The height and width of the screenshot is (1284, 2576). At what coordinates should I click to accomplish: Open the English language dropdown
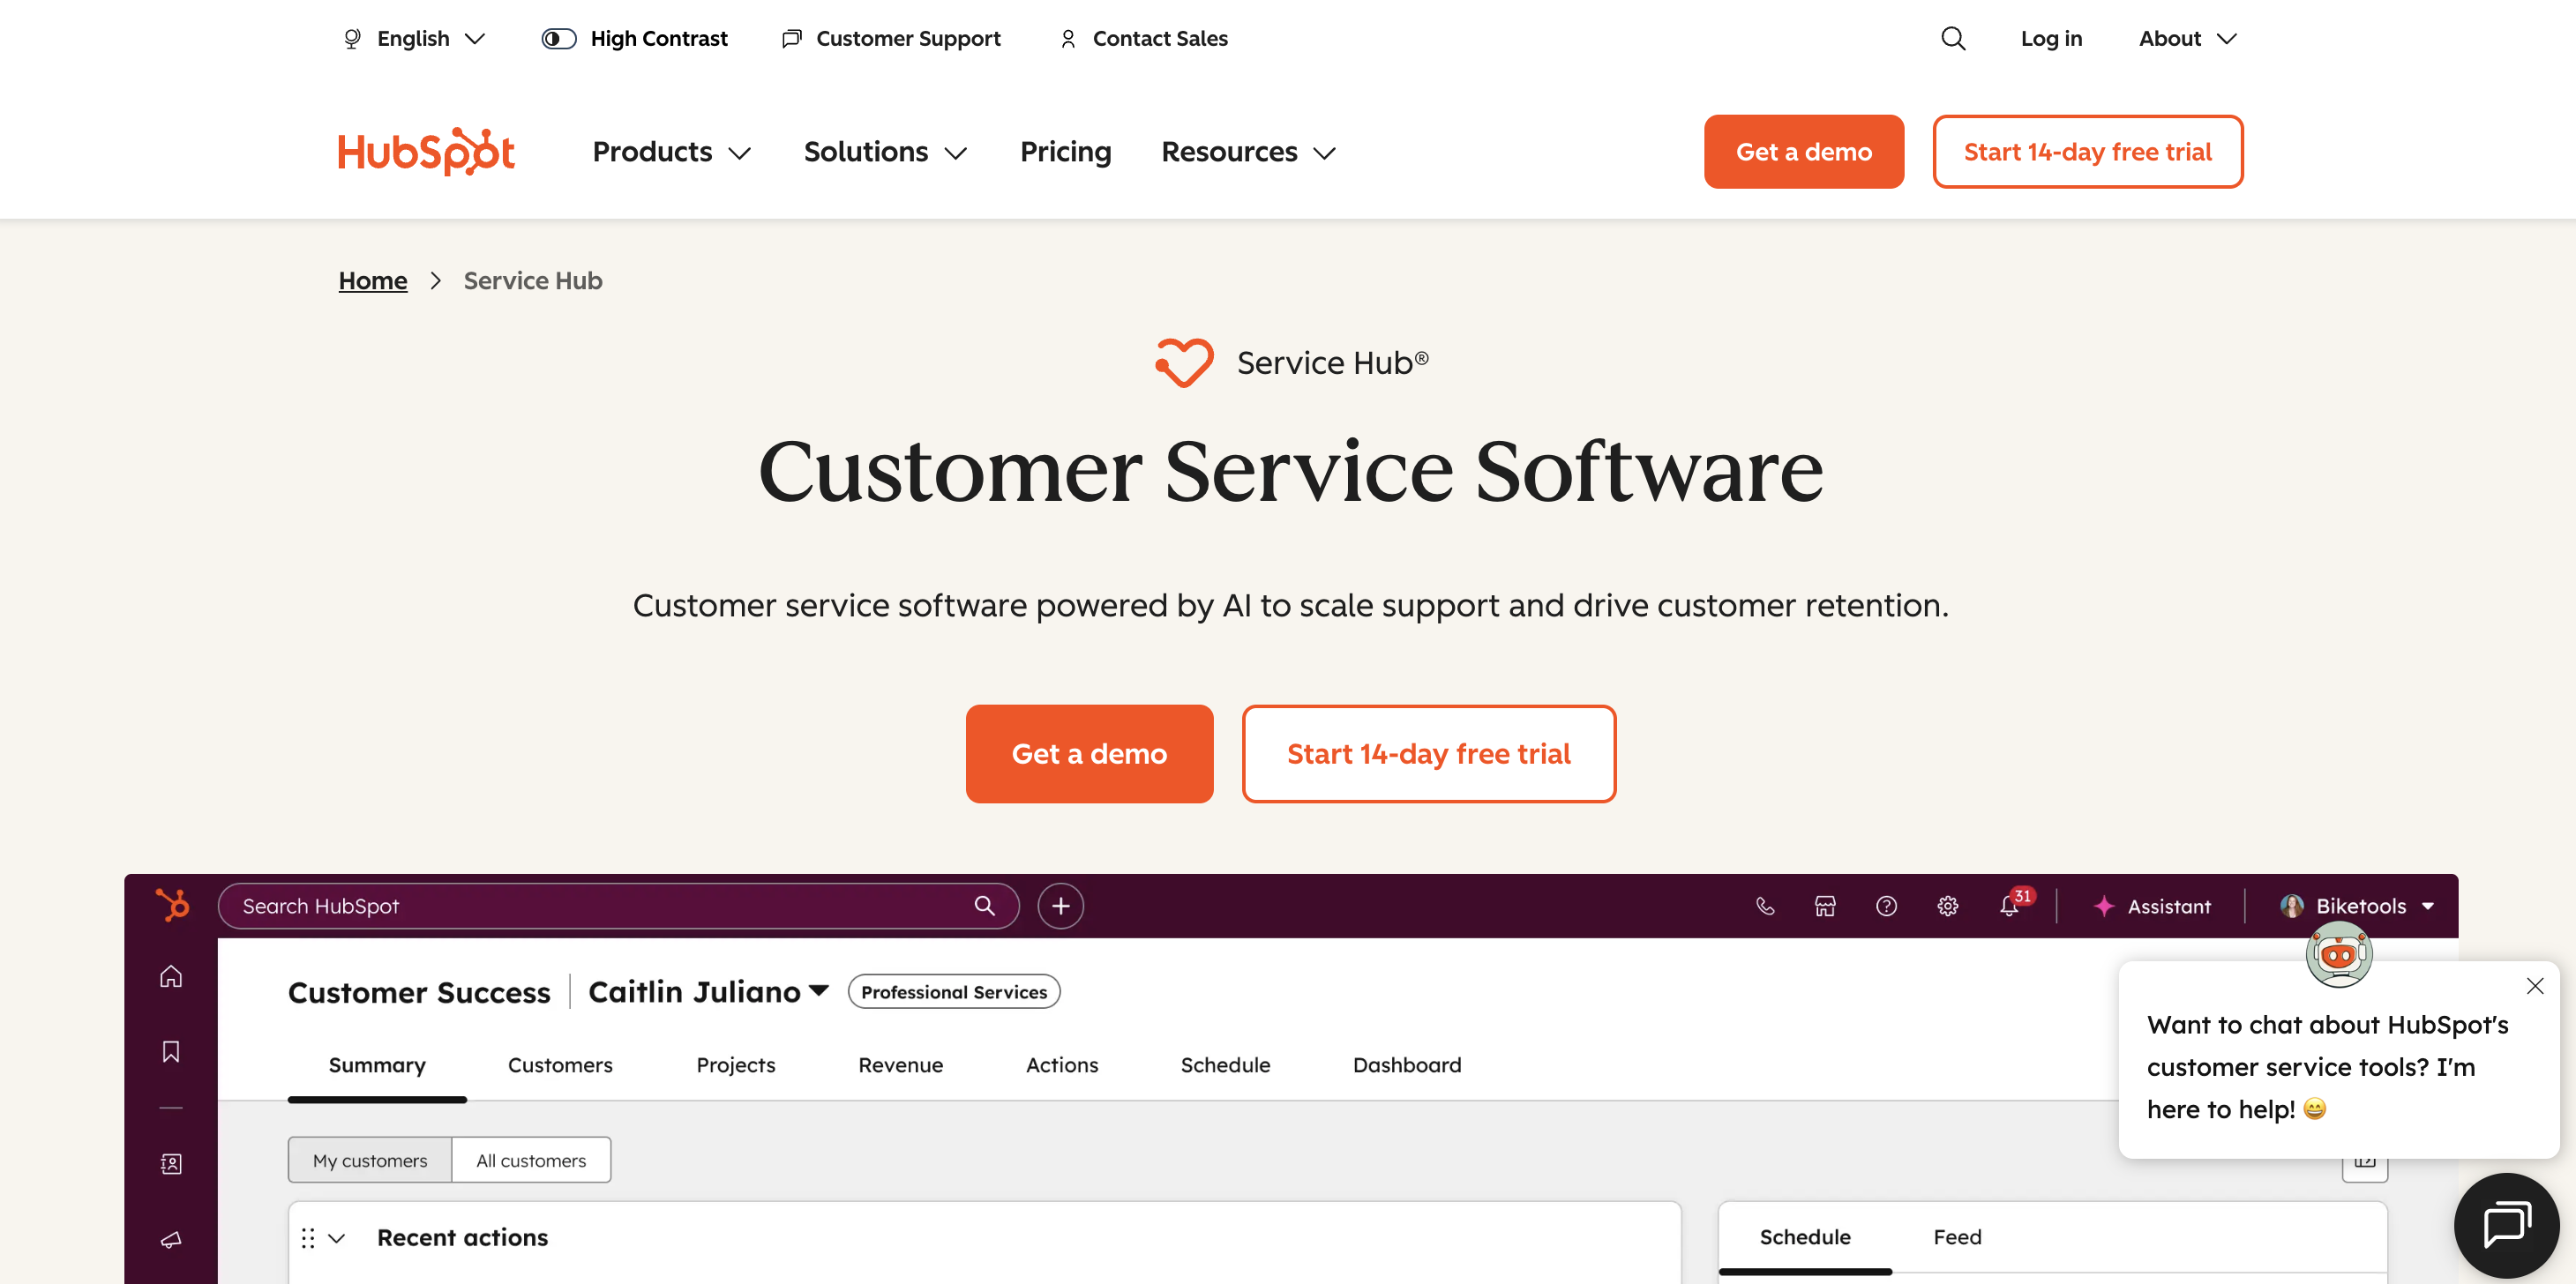tap(413, 38)
